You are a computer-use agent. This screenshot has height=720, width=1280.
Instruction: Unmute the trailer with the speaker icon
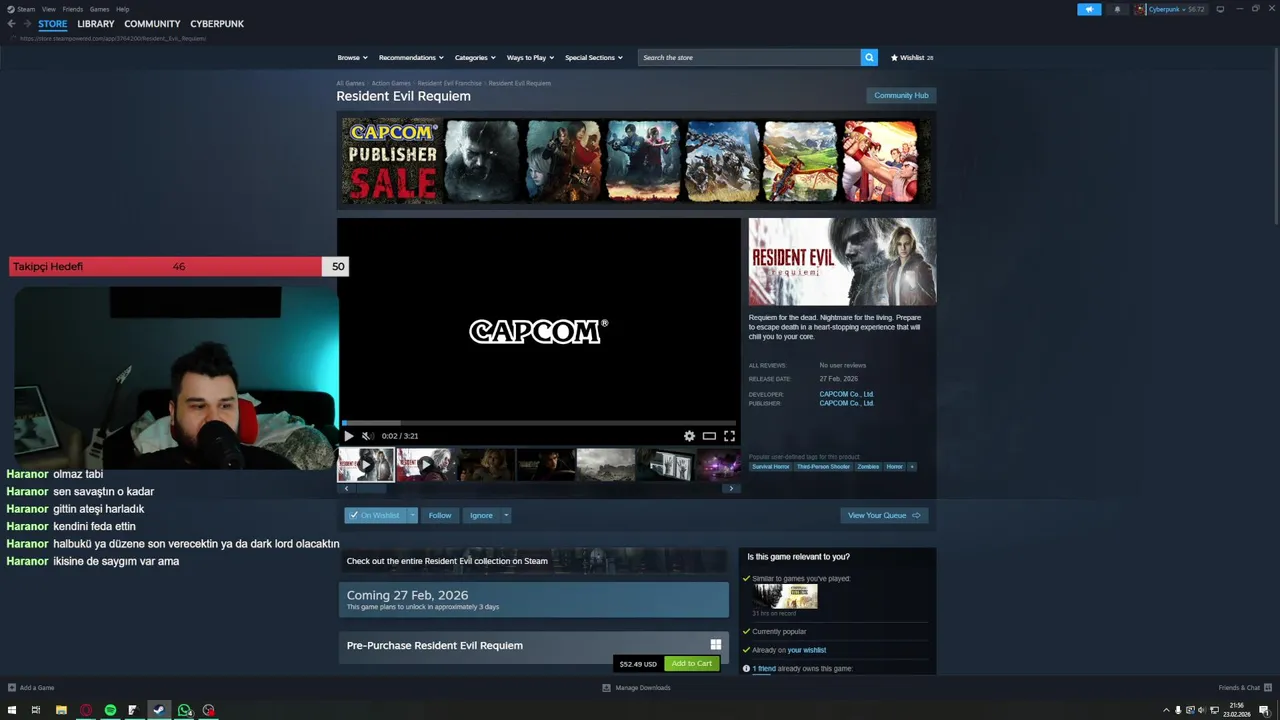(366, 436)
